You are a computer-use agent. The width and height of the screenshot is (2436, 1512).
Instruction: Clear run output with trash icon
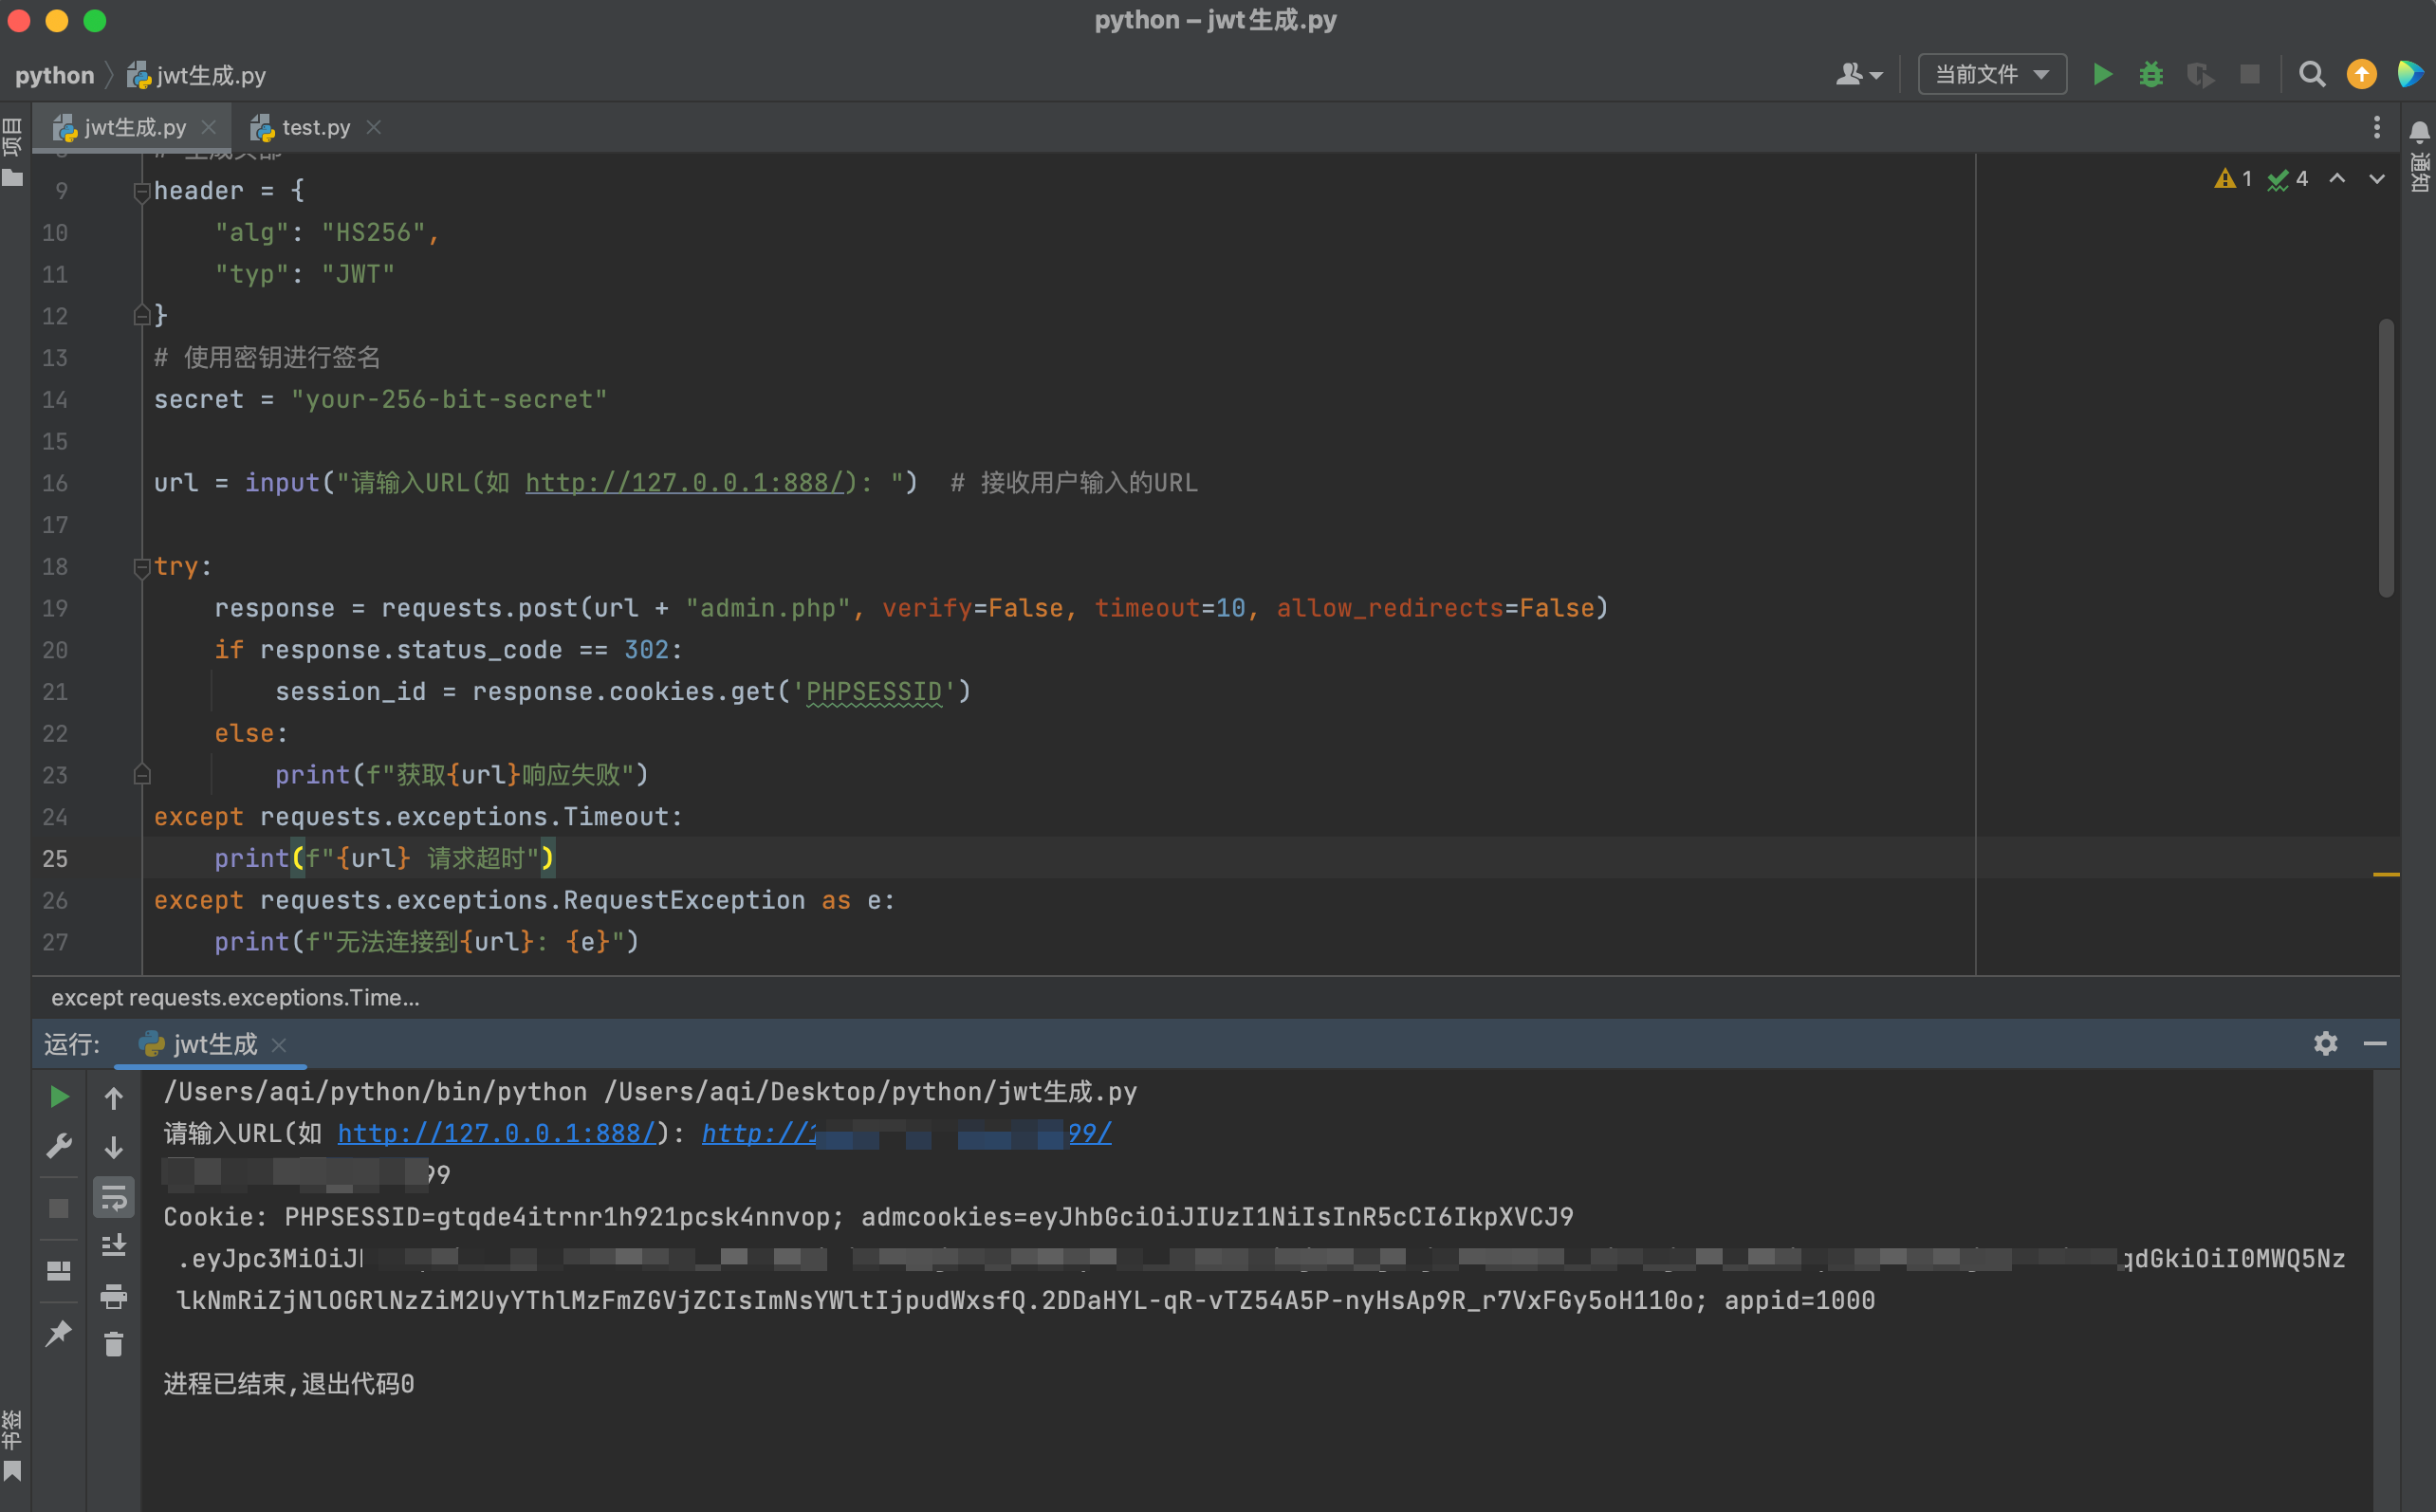(x=114, y=1344)
